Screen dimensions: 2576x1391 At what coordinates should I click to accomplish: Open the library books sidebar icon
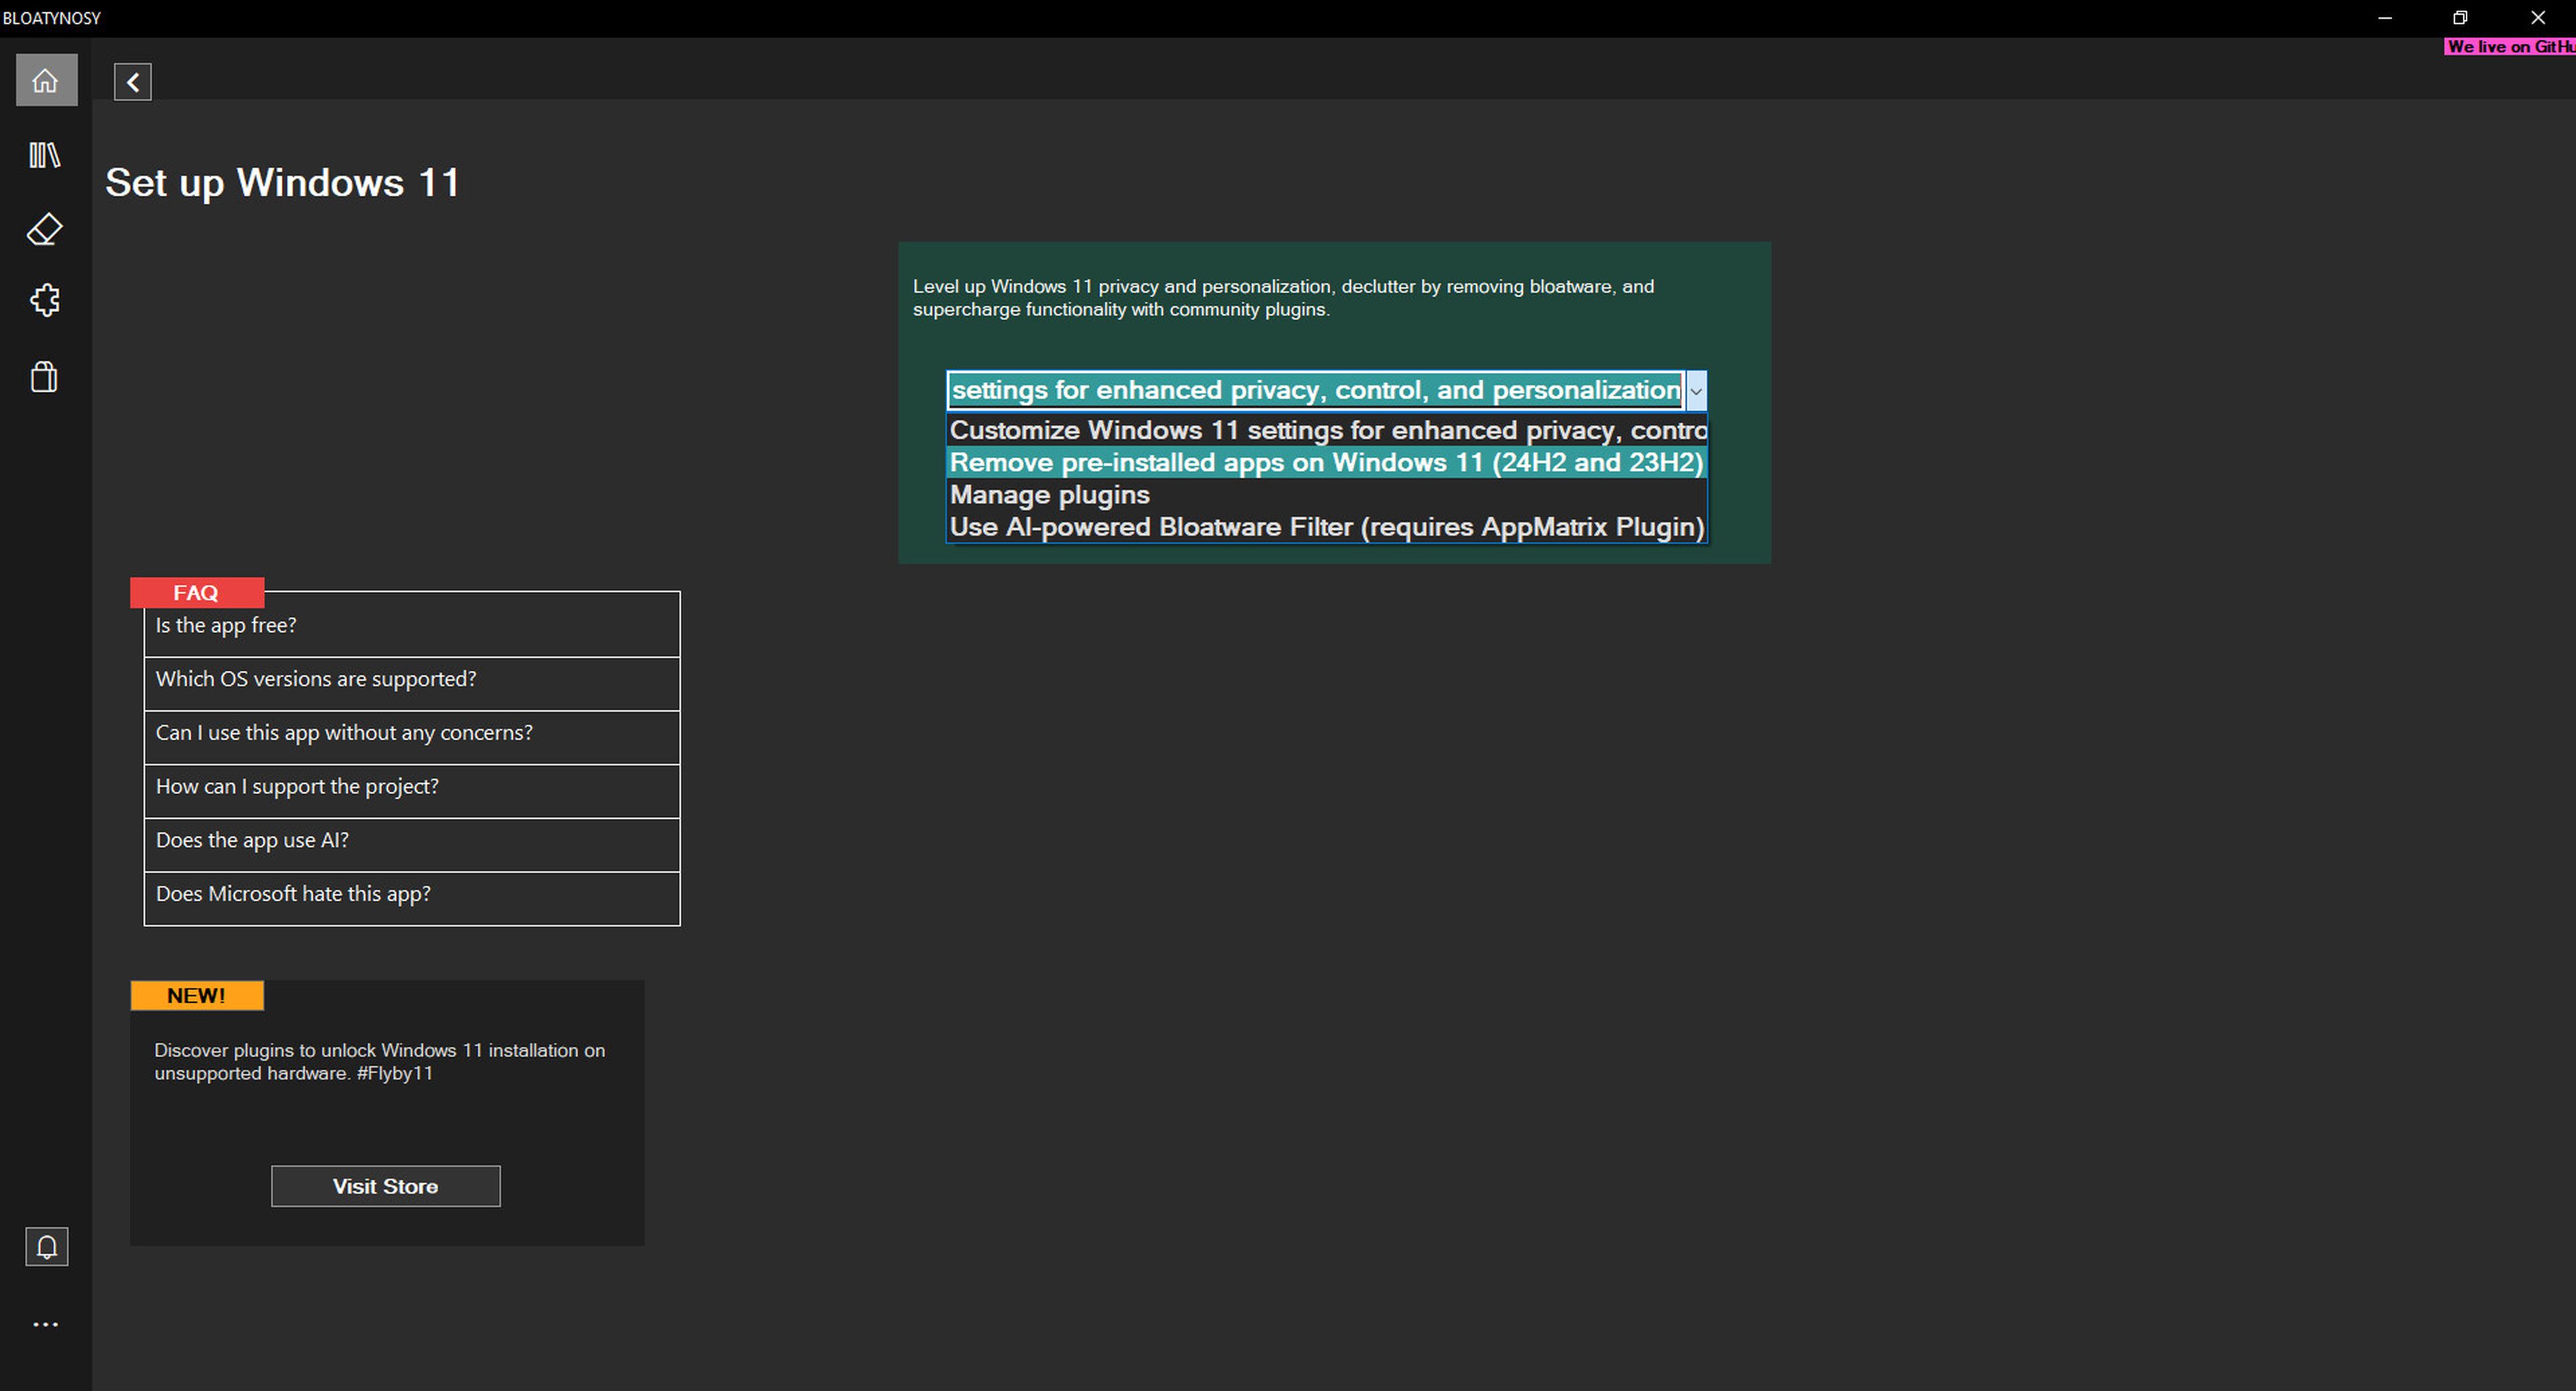[45, 155]
